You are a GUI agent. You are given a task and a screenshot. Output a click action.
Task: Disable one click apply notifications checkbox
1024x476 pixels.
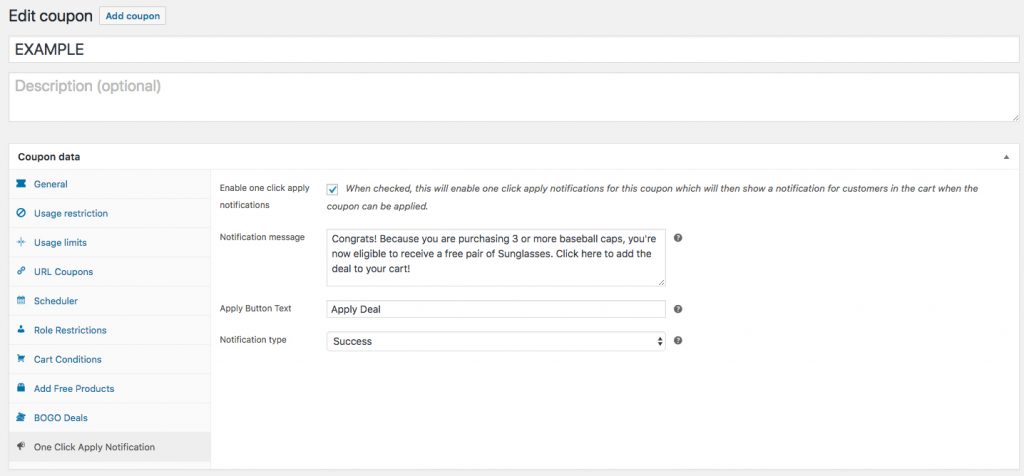(332, 189)
